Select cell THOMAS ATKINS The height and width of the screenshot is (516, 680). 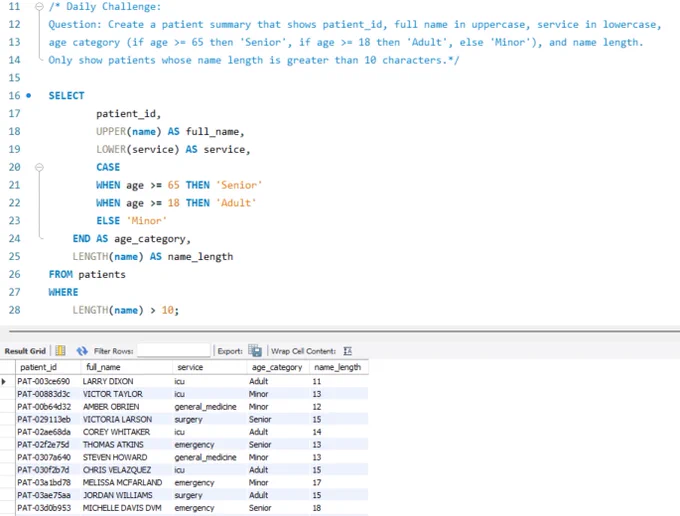coord(113,444)
